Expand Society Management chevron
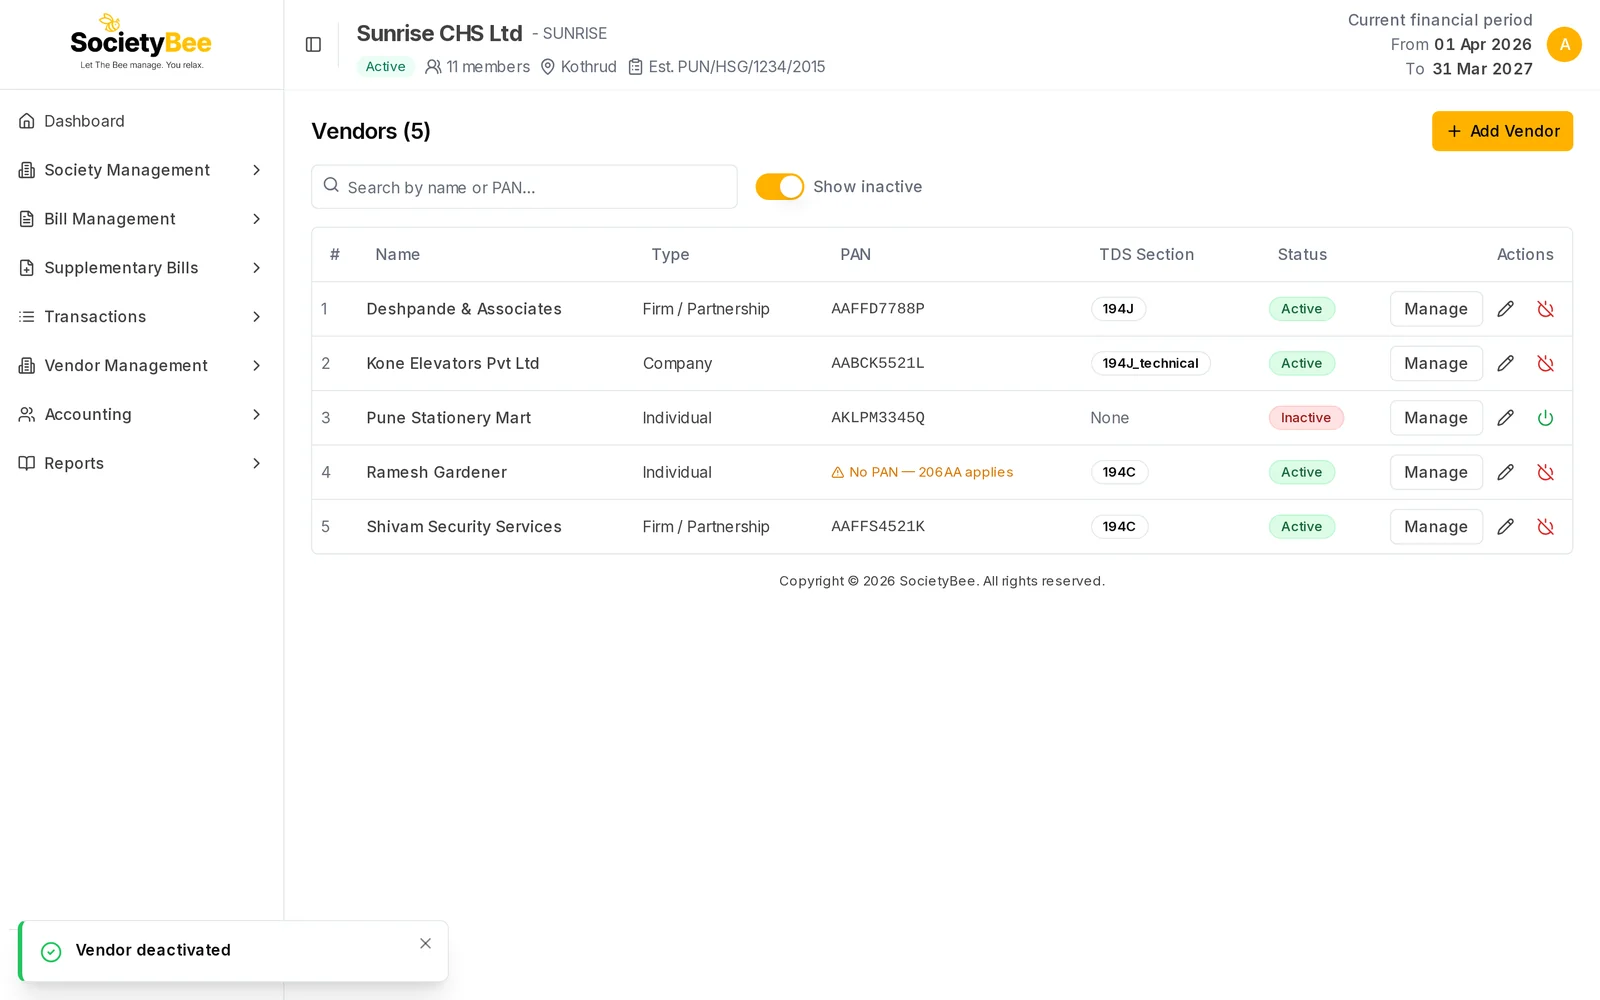 pos(257,170)
